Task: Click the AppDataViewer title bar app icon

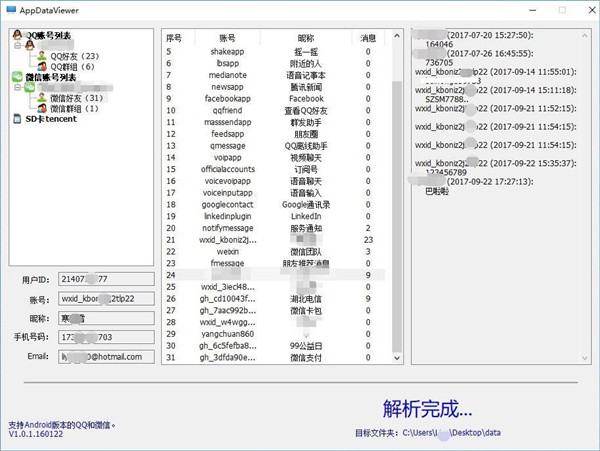Action: click(11, 10)
